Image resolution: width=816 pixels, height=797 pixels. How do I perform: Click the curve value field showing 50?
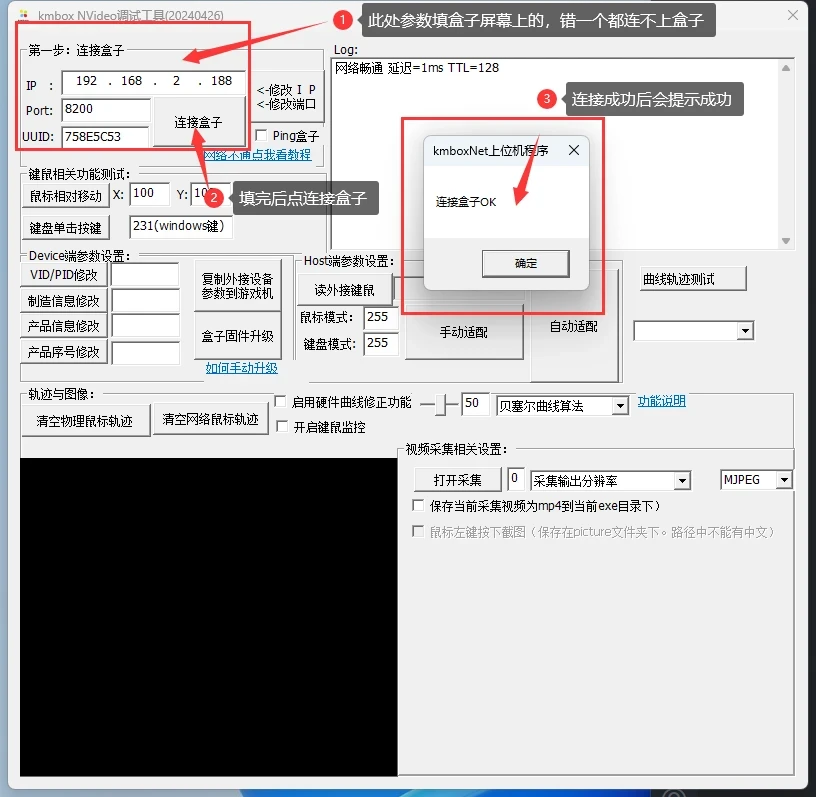click(x=475, y=403)
